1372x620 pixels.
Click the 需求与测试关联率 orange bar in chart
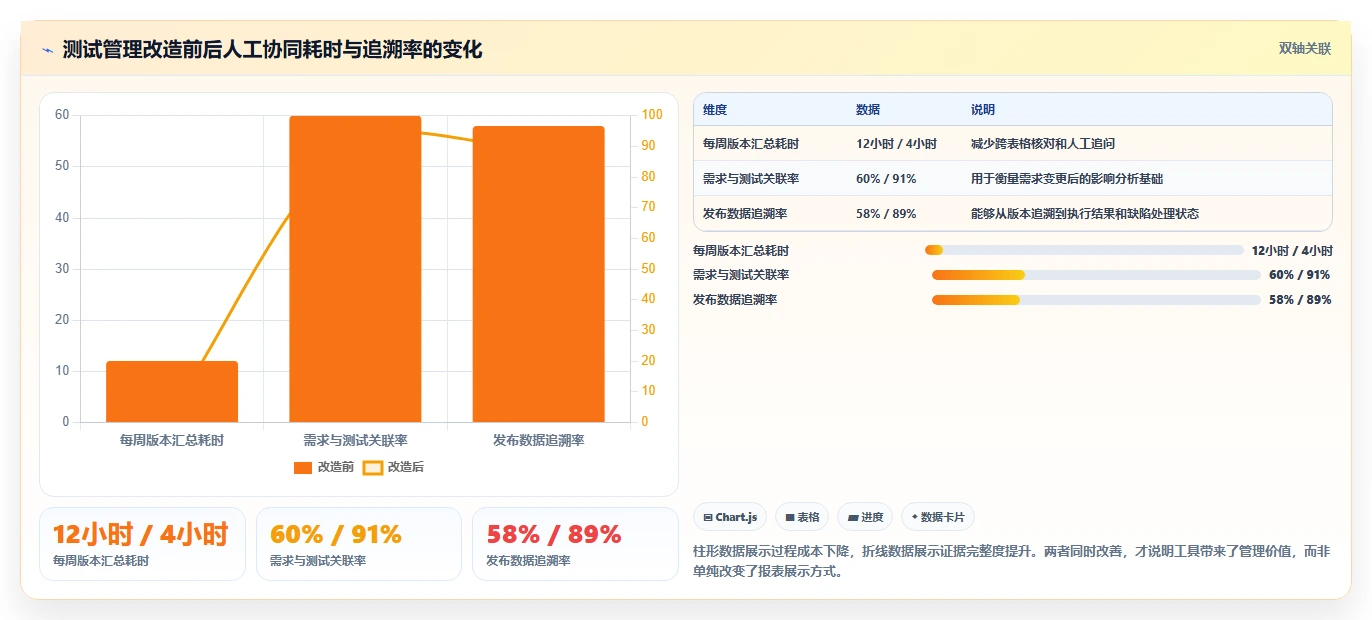tap(355, 269)
